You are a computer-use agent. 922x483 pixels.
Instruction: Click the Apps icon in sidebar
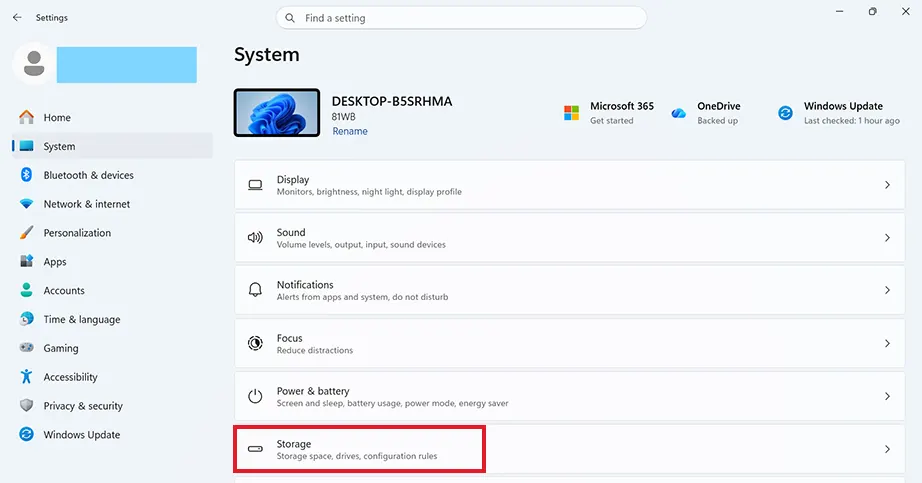26,261
